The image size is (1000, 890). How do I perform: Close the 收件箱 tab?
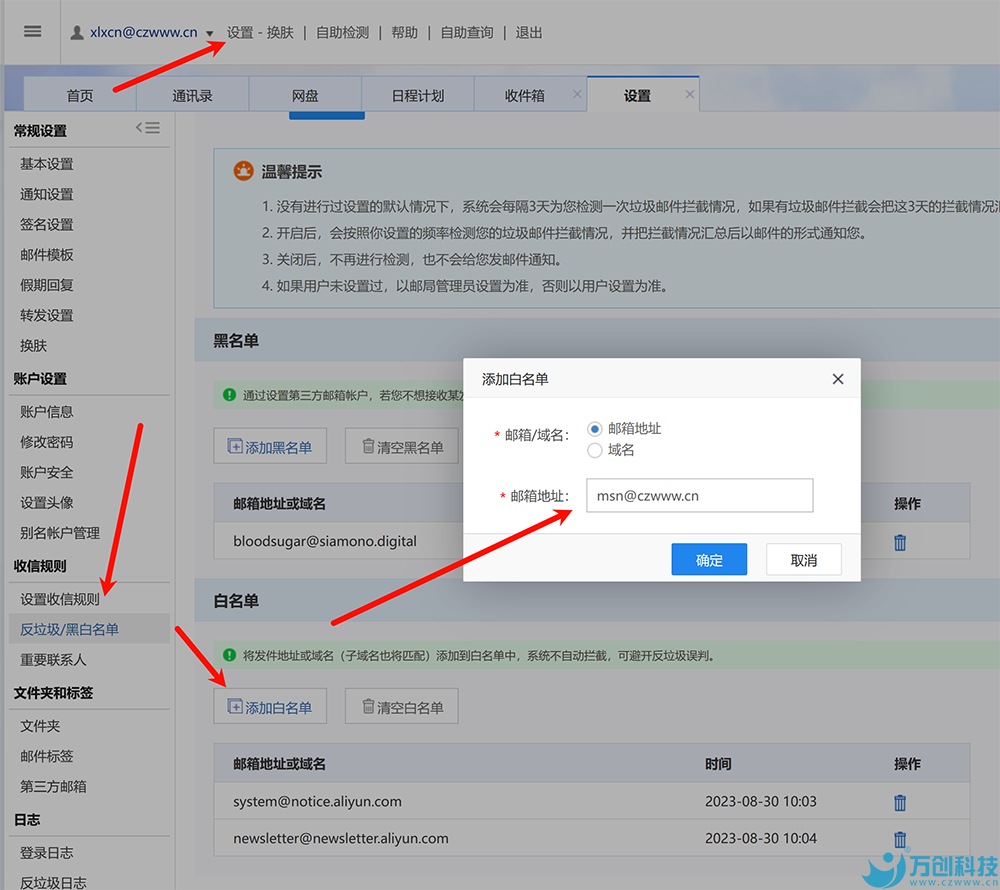(x=577, y=94)
